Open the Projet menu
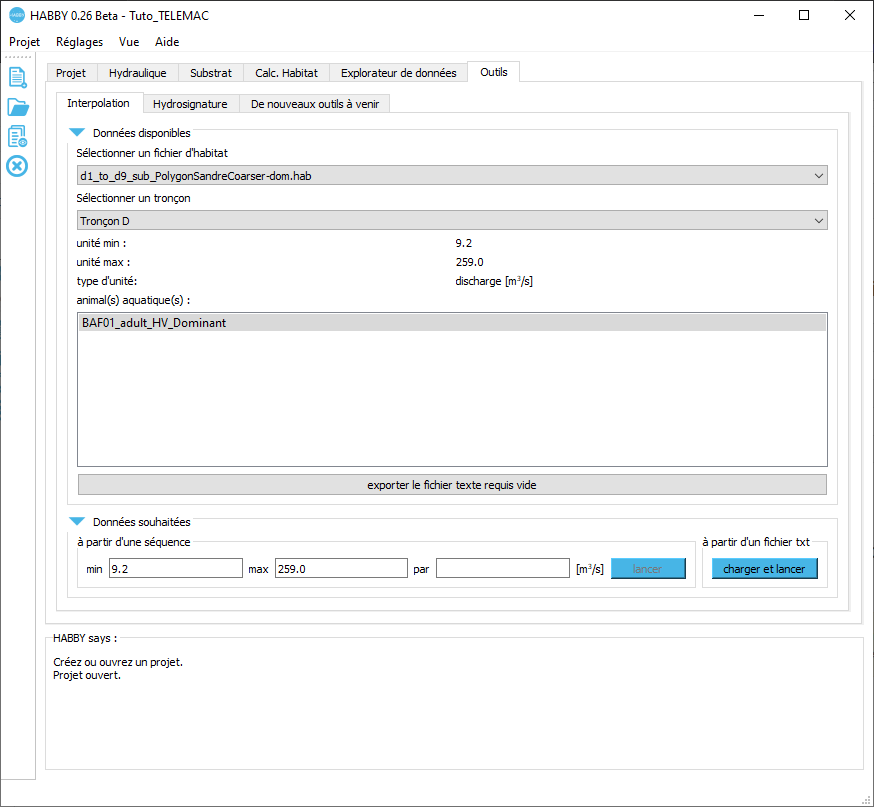This screenshot has width=874, height=807. 25,42
